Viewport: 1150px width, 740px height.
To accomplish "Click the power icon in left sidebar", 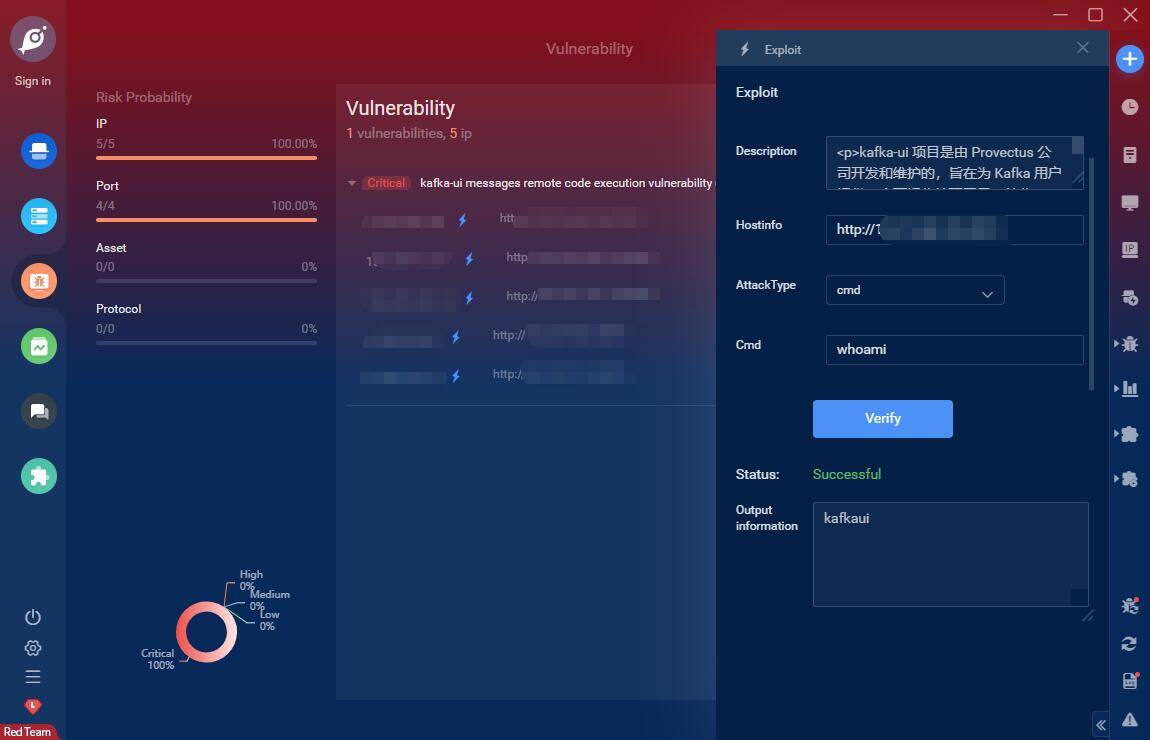I will coord(33,617).
